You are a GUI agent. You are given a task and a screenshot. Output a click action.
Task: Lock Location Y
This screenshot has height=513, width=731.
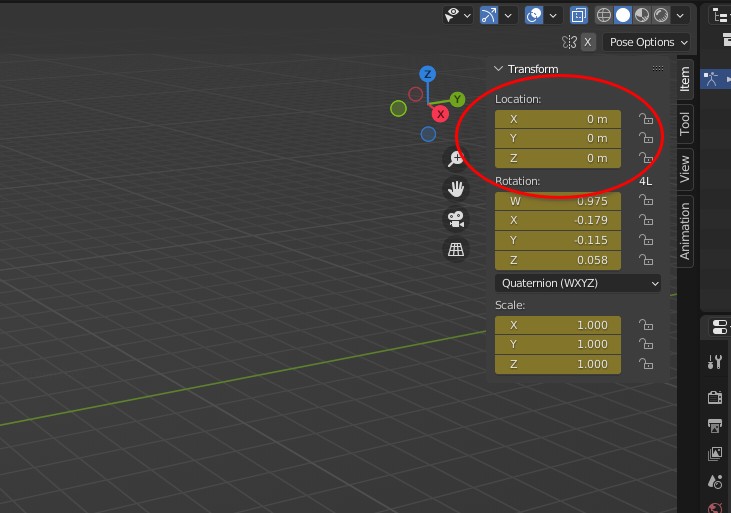point(646,139)
